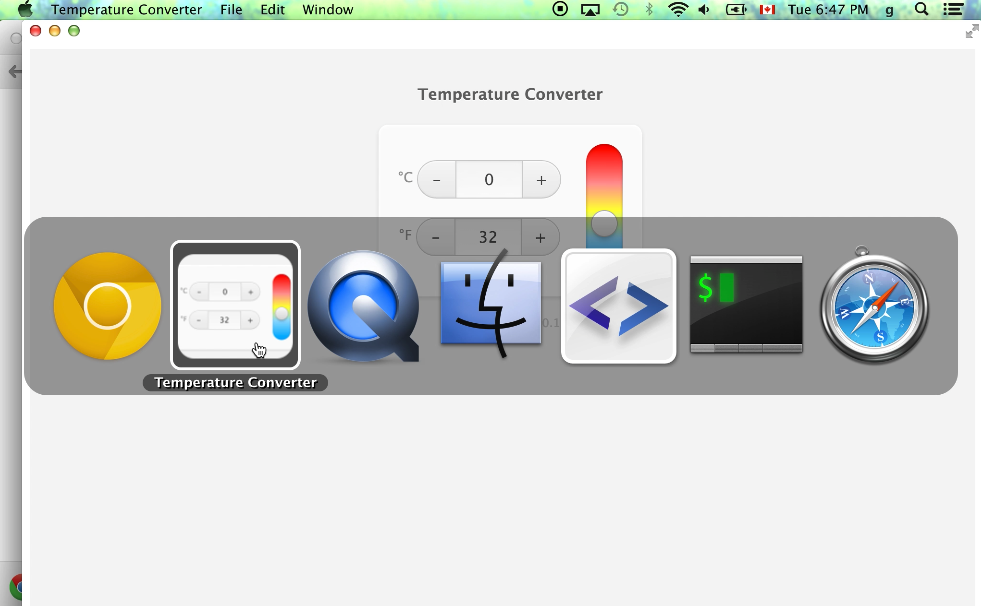Click the °C unit label
Screen dimensions: 981x606
(x=405, y=178)
